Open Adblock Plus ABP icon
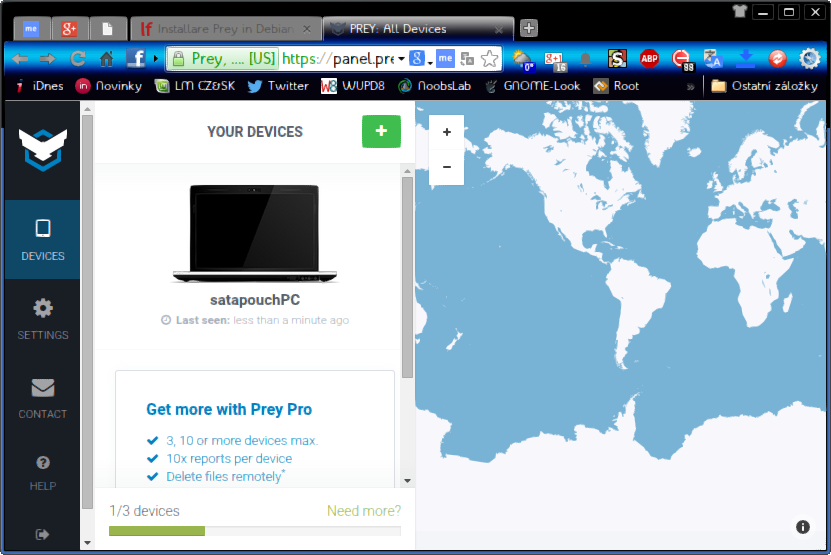Screen dimensions: 831x555 [x=649, y=58]
